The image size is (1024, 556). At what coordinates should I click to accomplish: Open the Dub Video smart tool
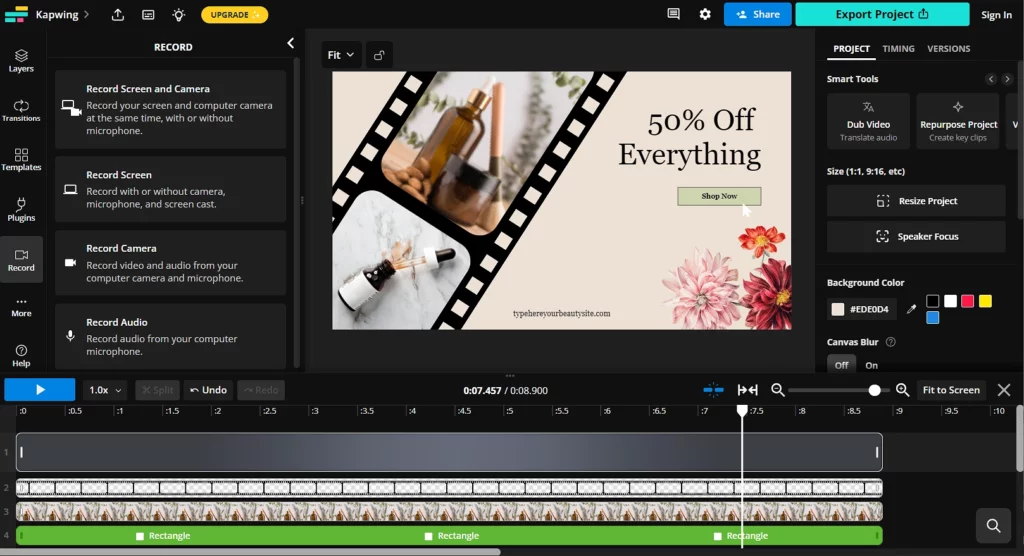tap(868, 122)
